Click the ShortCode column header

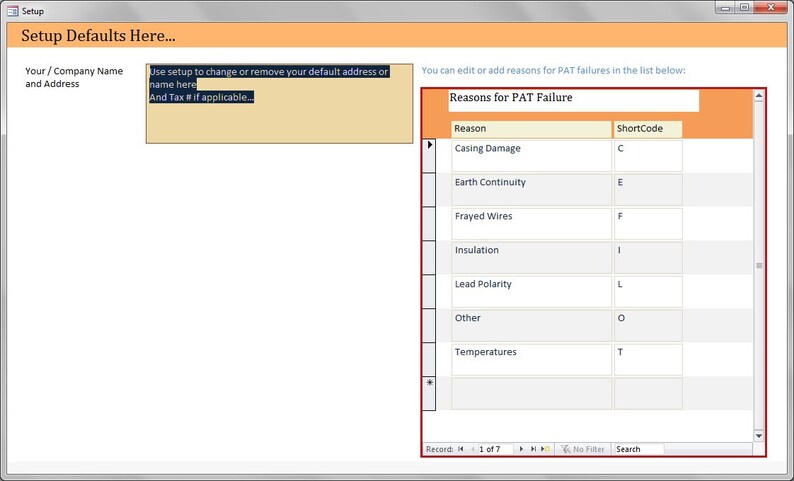[x=648, y=129]
